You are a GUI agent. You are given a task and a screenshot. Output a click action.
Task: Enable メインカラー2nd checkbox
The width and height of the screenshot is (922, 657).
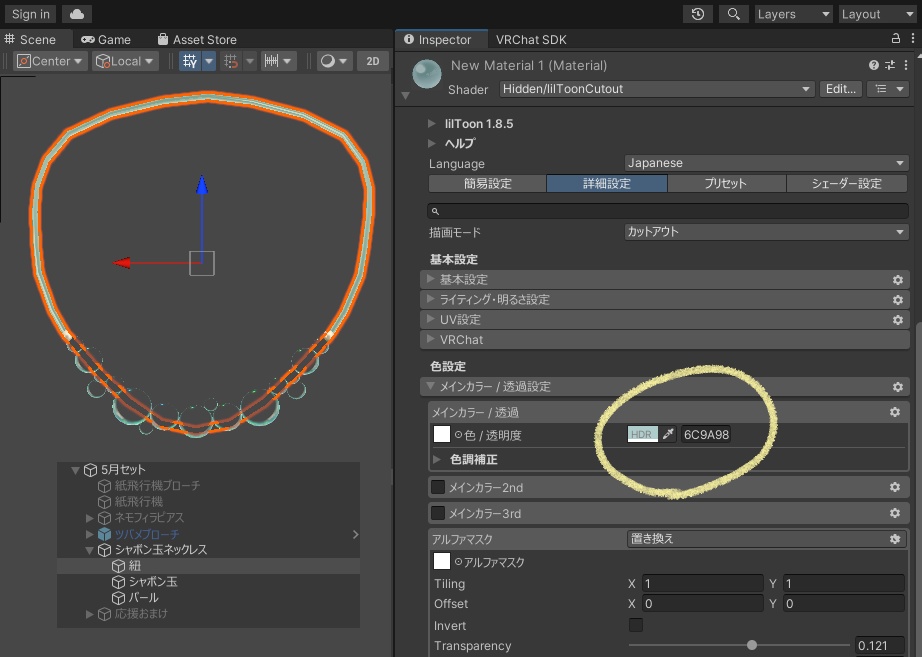[438, 487]
